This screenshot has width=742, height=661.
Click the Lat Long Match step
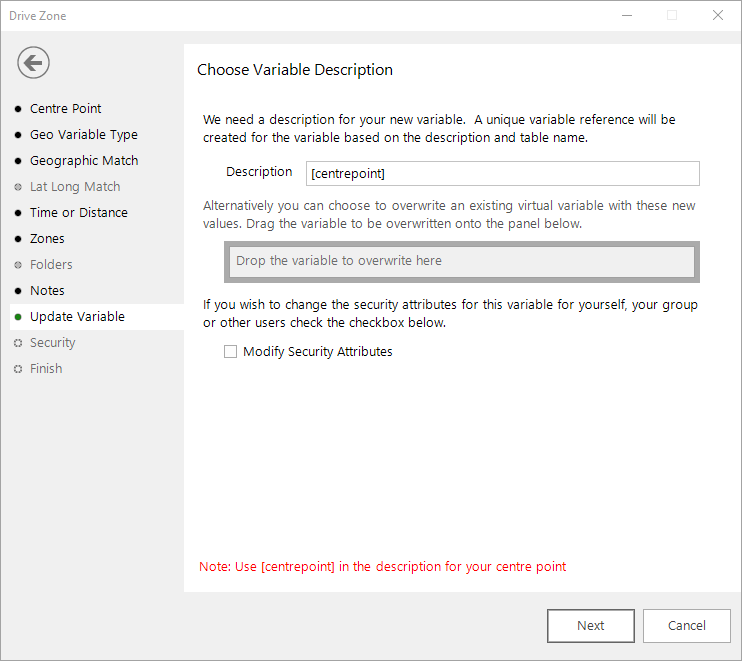(75, 187)
